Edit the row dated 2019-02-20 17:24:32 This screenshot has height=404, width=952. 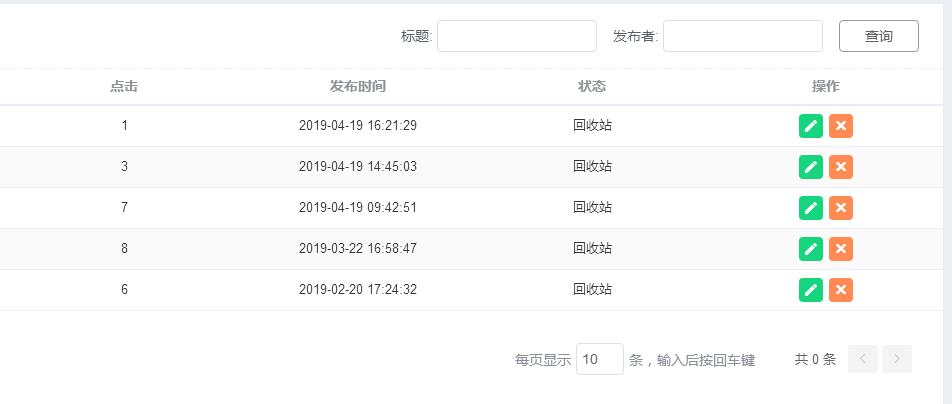811,290
